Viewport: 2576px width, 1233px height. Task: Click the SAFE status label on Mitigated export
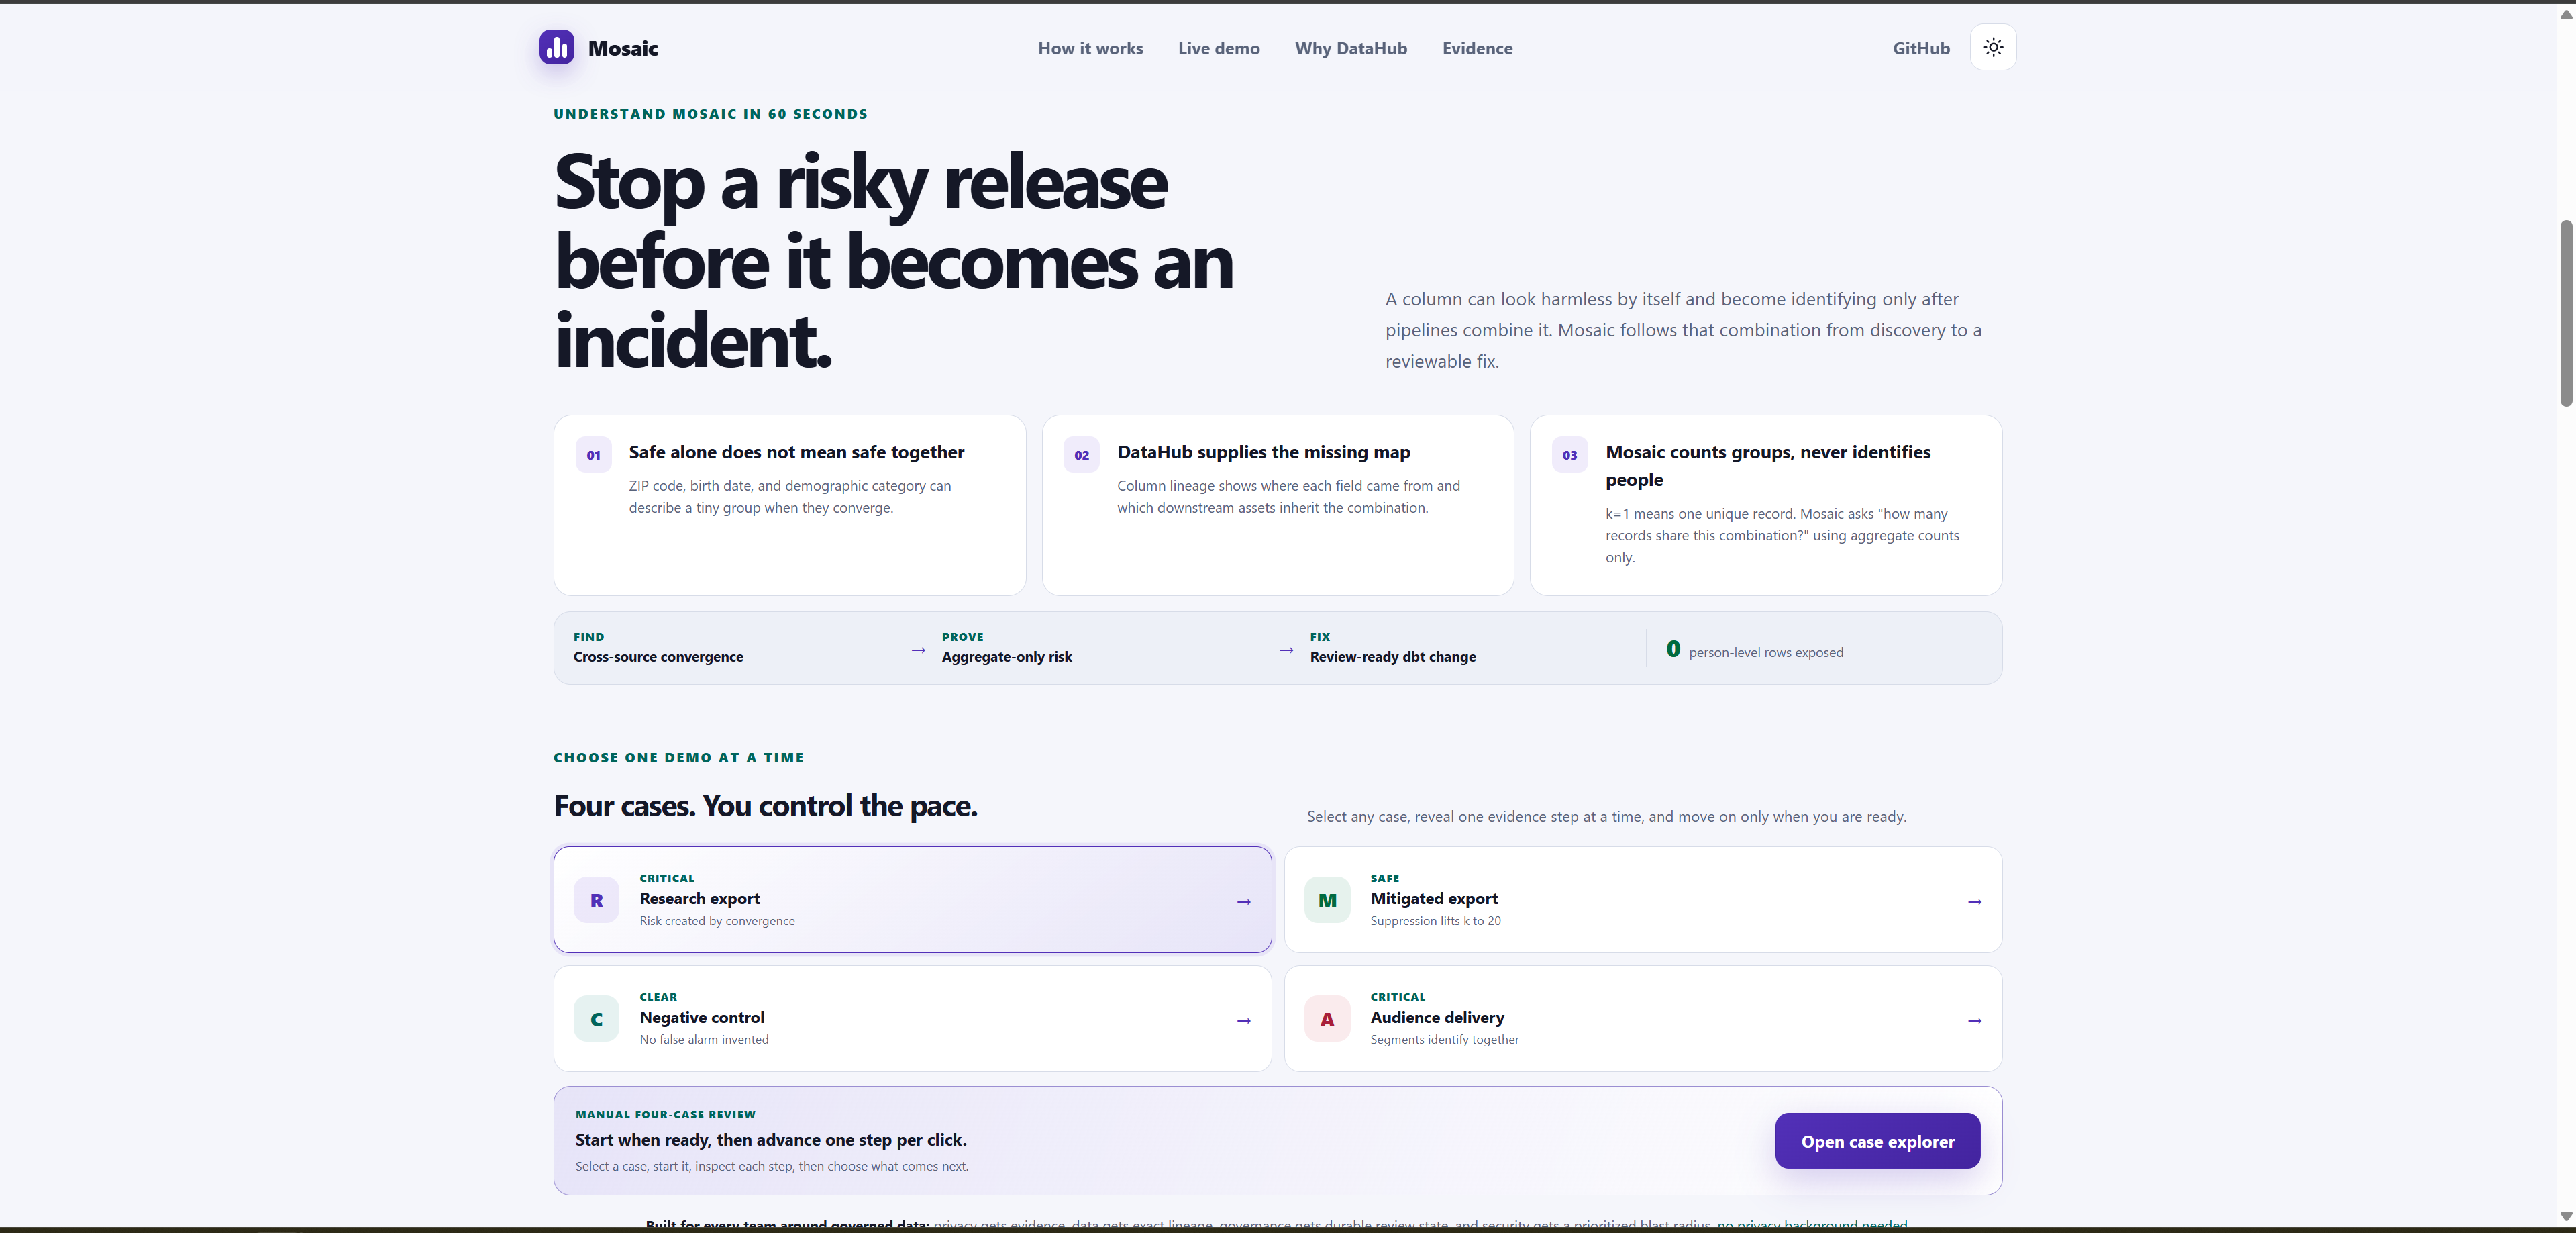[x=1384, y=878]
